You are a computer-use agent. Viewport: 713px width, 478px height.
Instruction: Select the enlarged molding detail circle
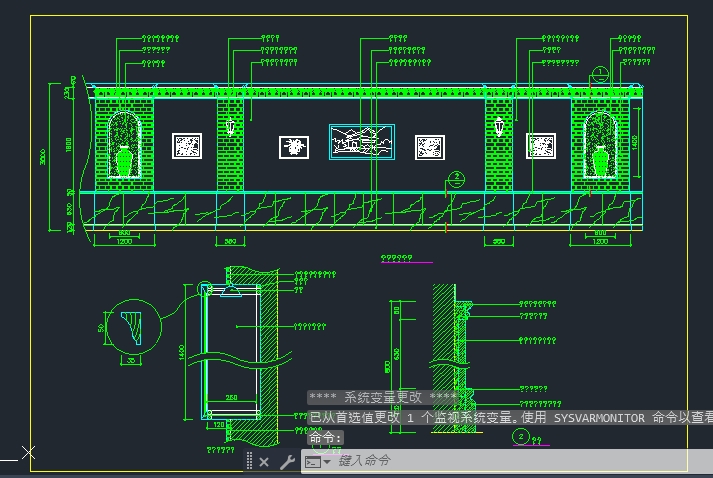click(134, 327)
